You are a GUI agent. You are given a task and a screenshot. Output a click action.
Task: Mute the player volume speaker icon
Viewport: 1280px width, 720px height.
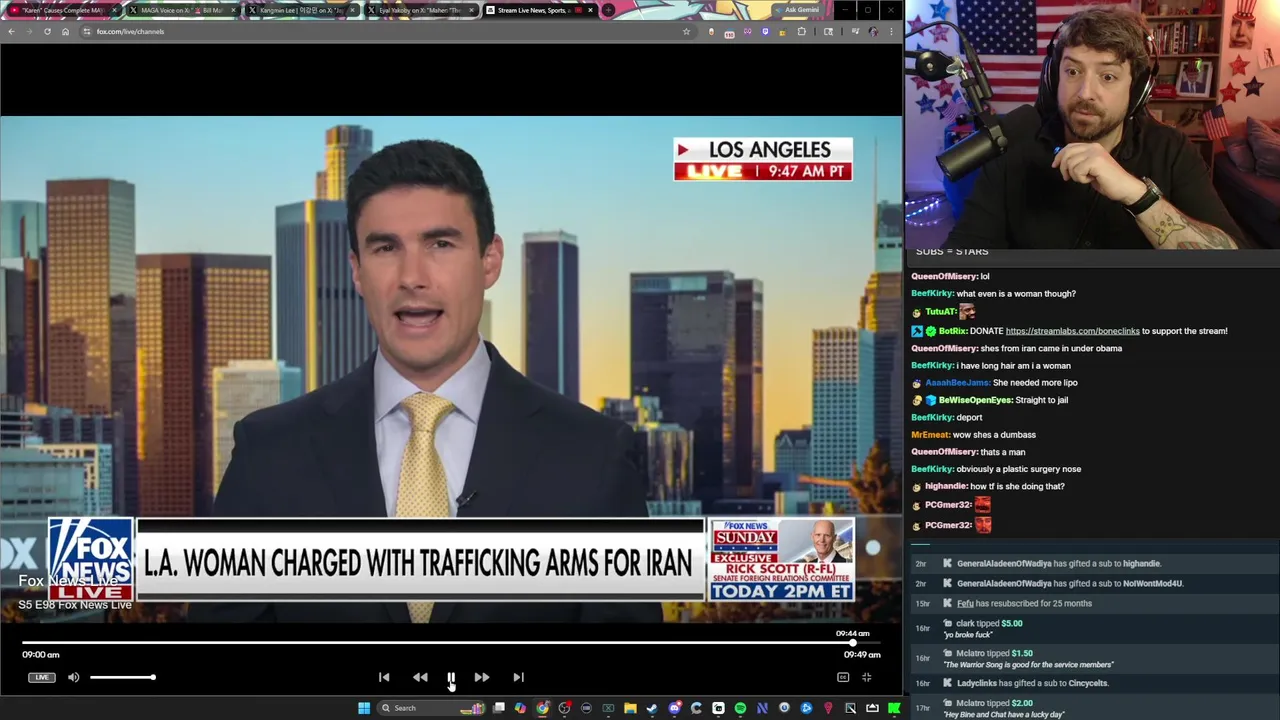73,677
